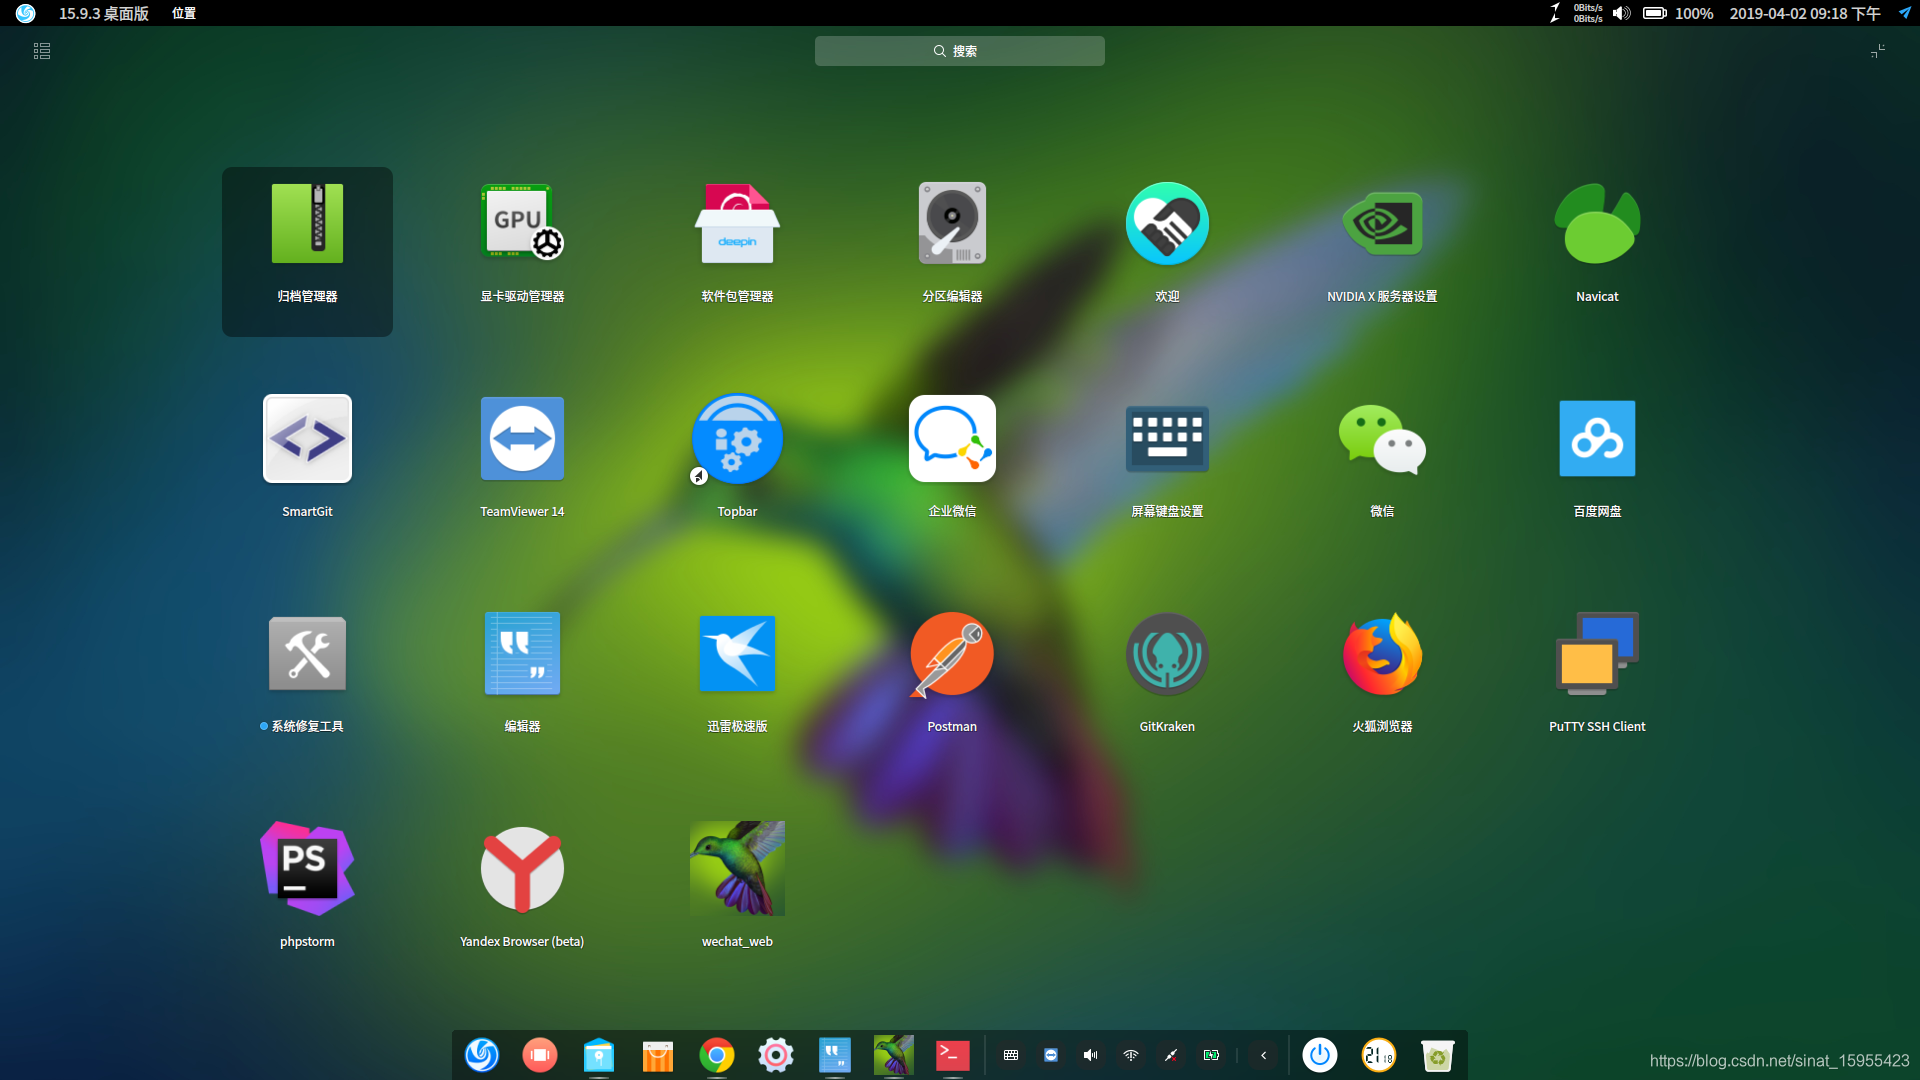
Task: Click power button in dock
Action: (1320, 1055)
